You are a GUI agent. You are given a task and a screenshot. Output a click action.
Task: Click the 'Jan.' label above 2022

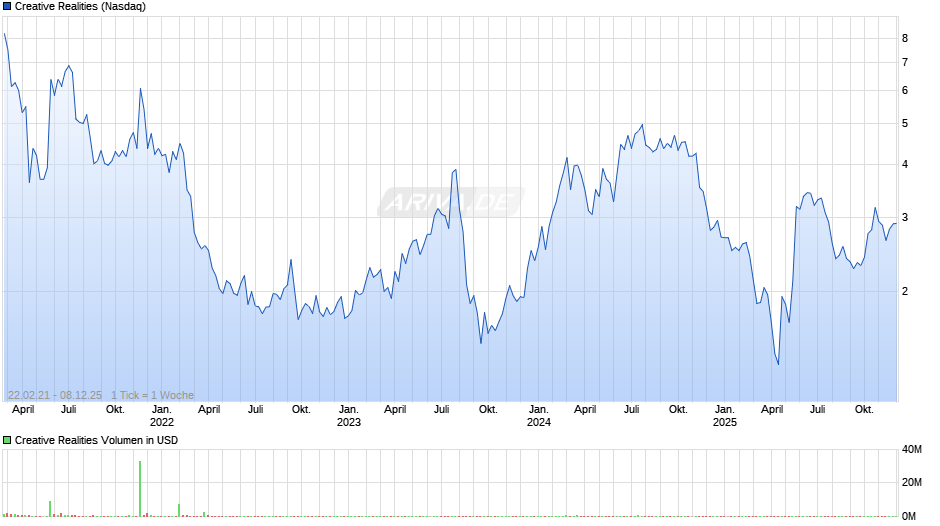(162, 410)
